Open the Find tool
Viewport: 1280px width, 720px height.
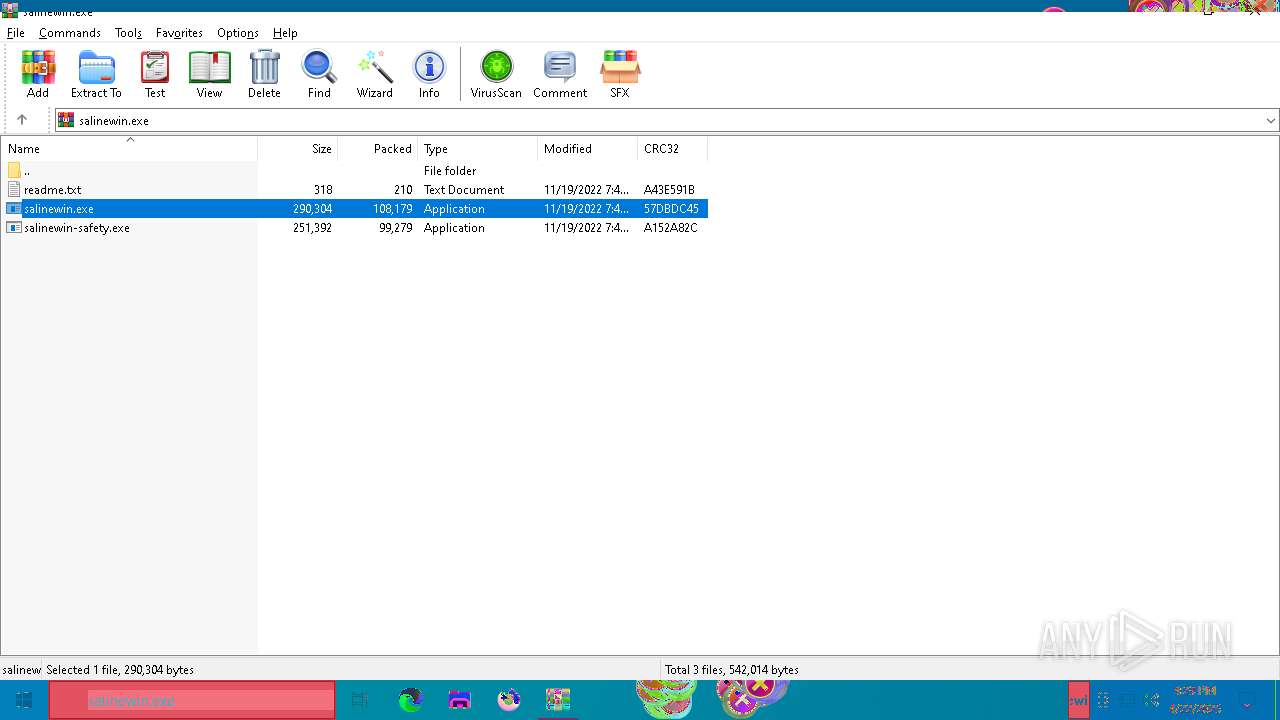point(319,75)
